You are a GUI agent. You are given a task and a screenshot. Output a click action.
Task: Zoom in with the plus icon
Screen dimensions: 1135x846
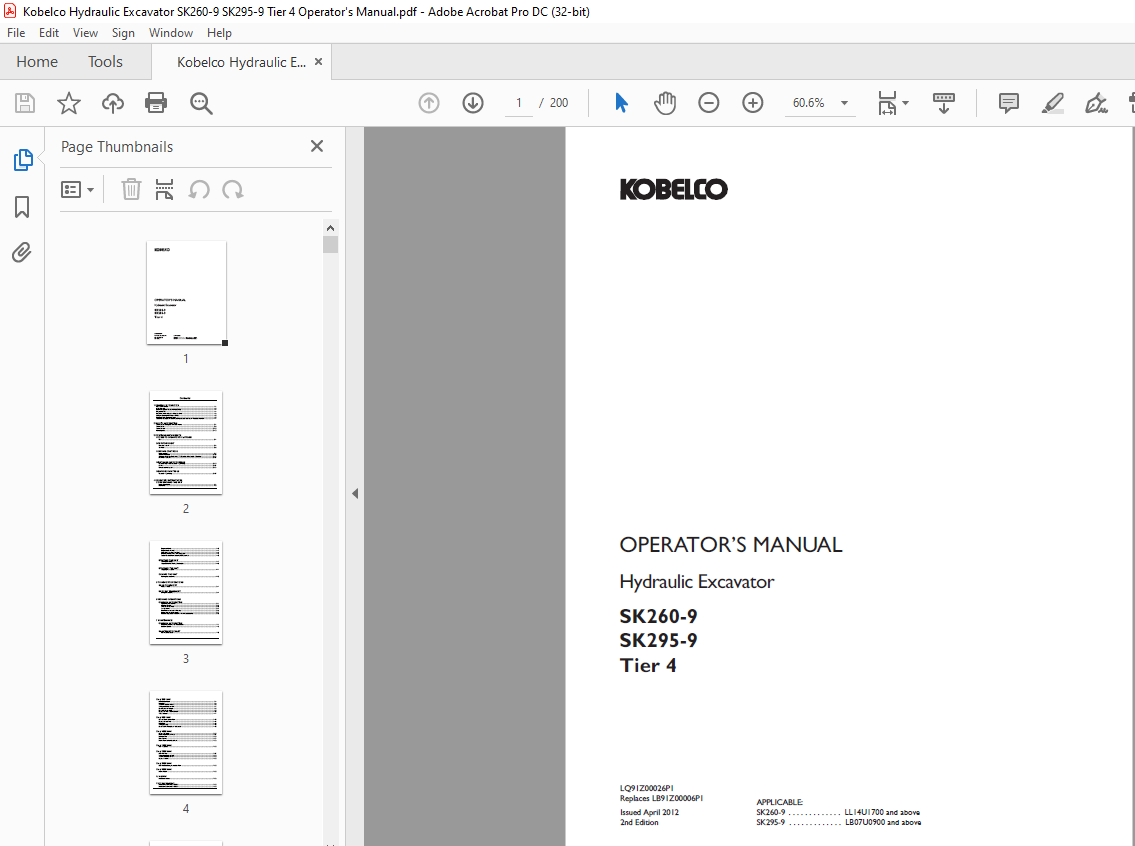753,103
